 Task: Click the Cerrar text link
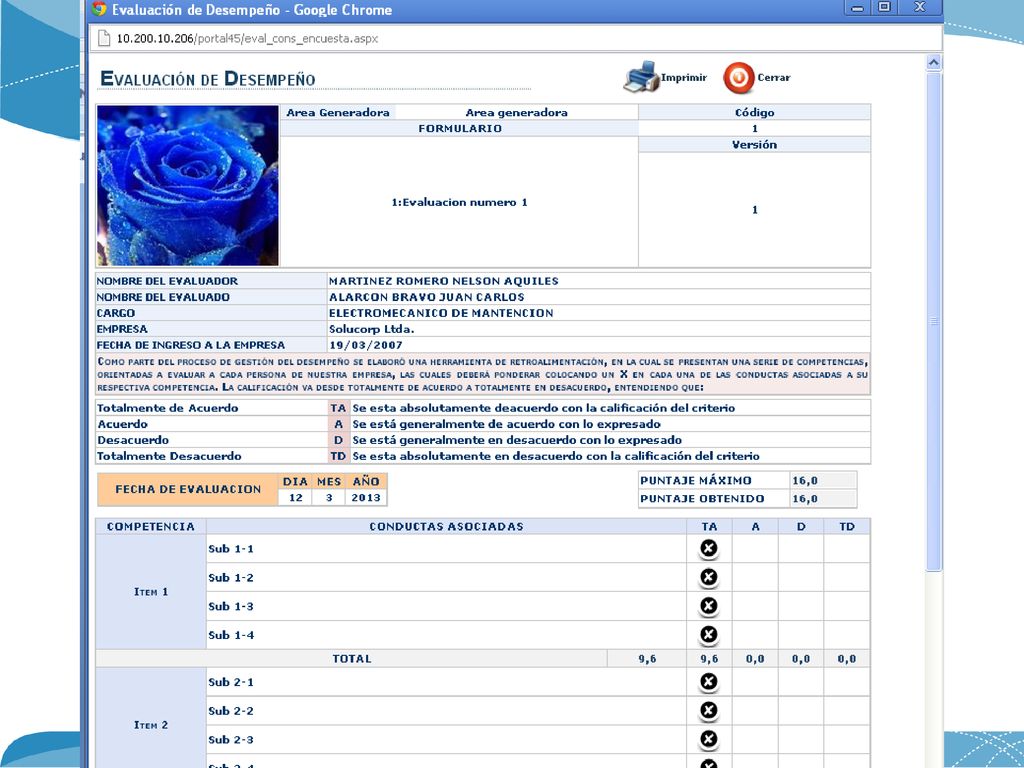tap(774, 77)
